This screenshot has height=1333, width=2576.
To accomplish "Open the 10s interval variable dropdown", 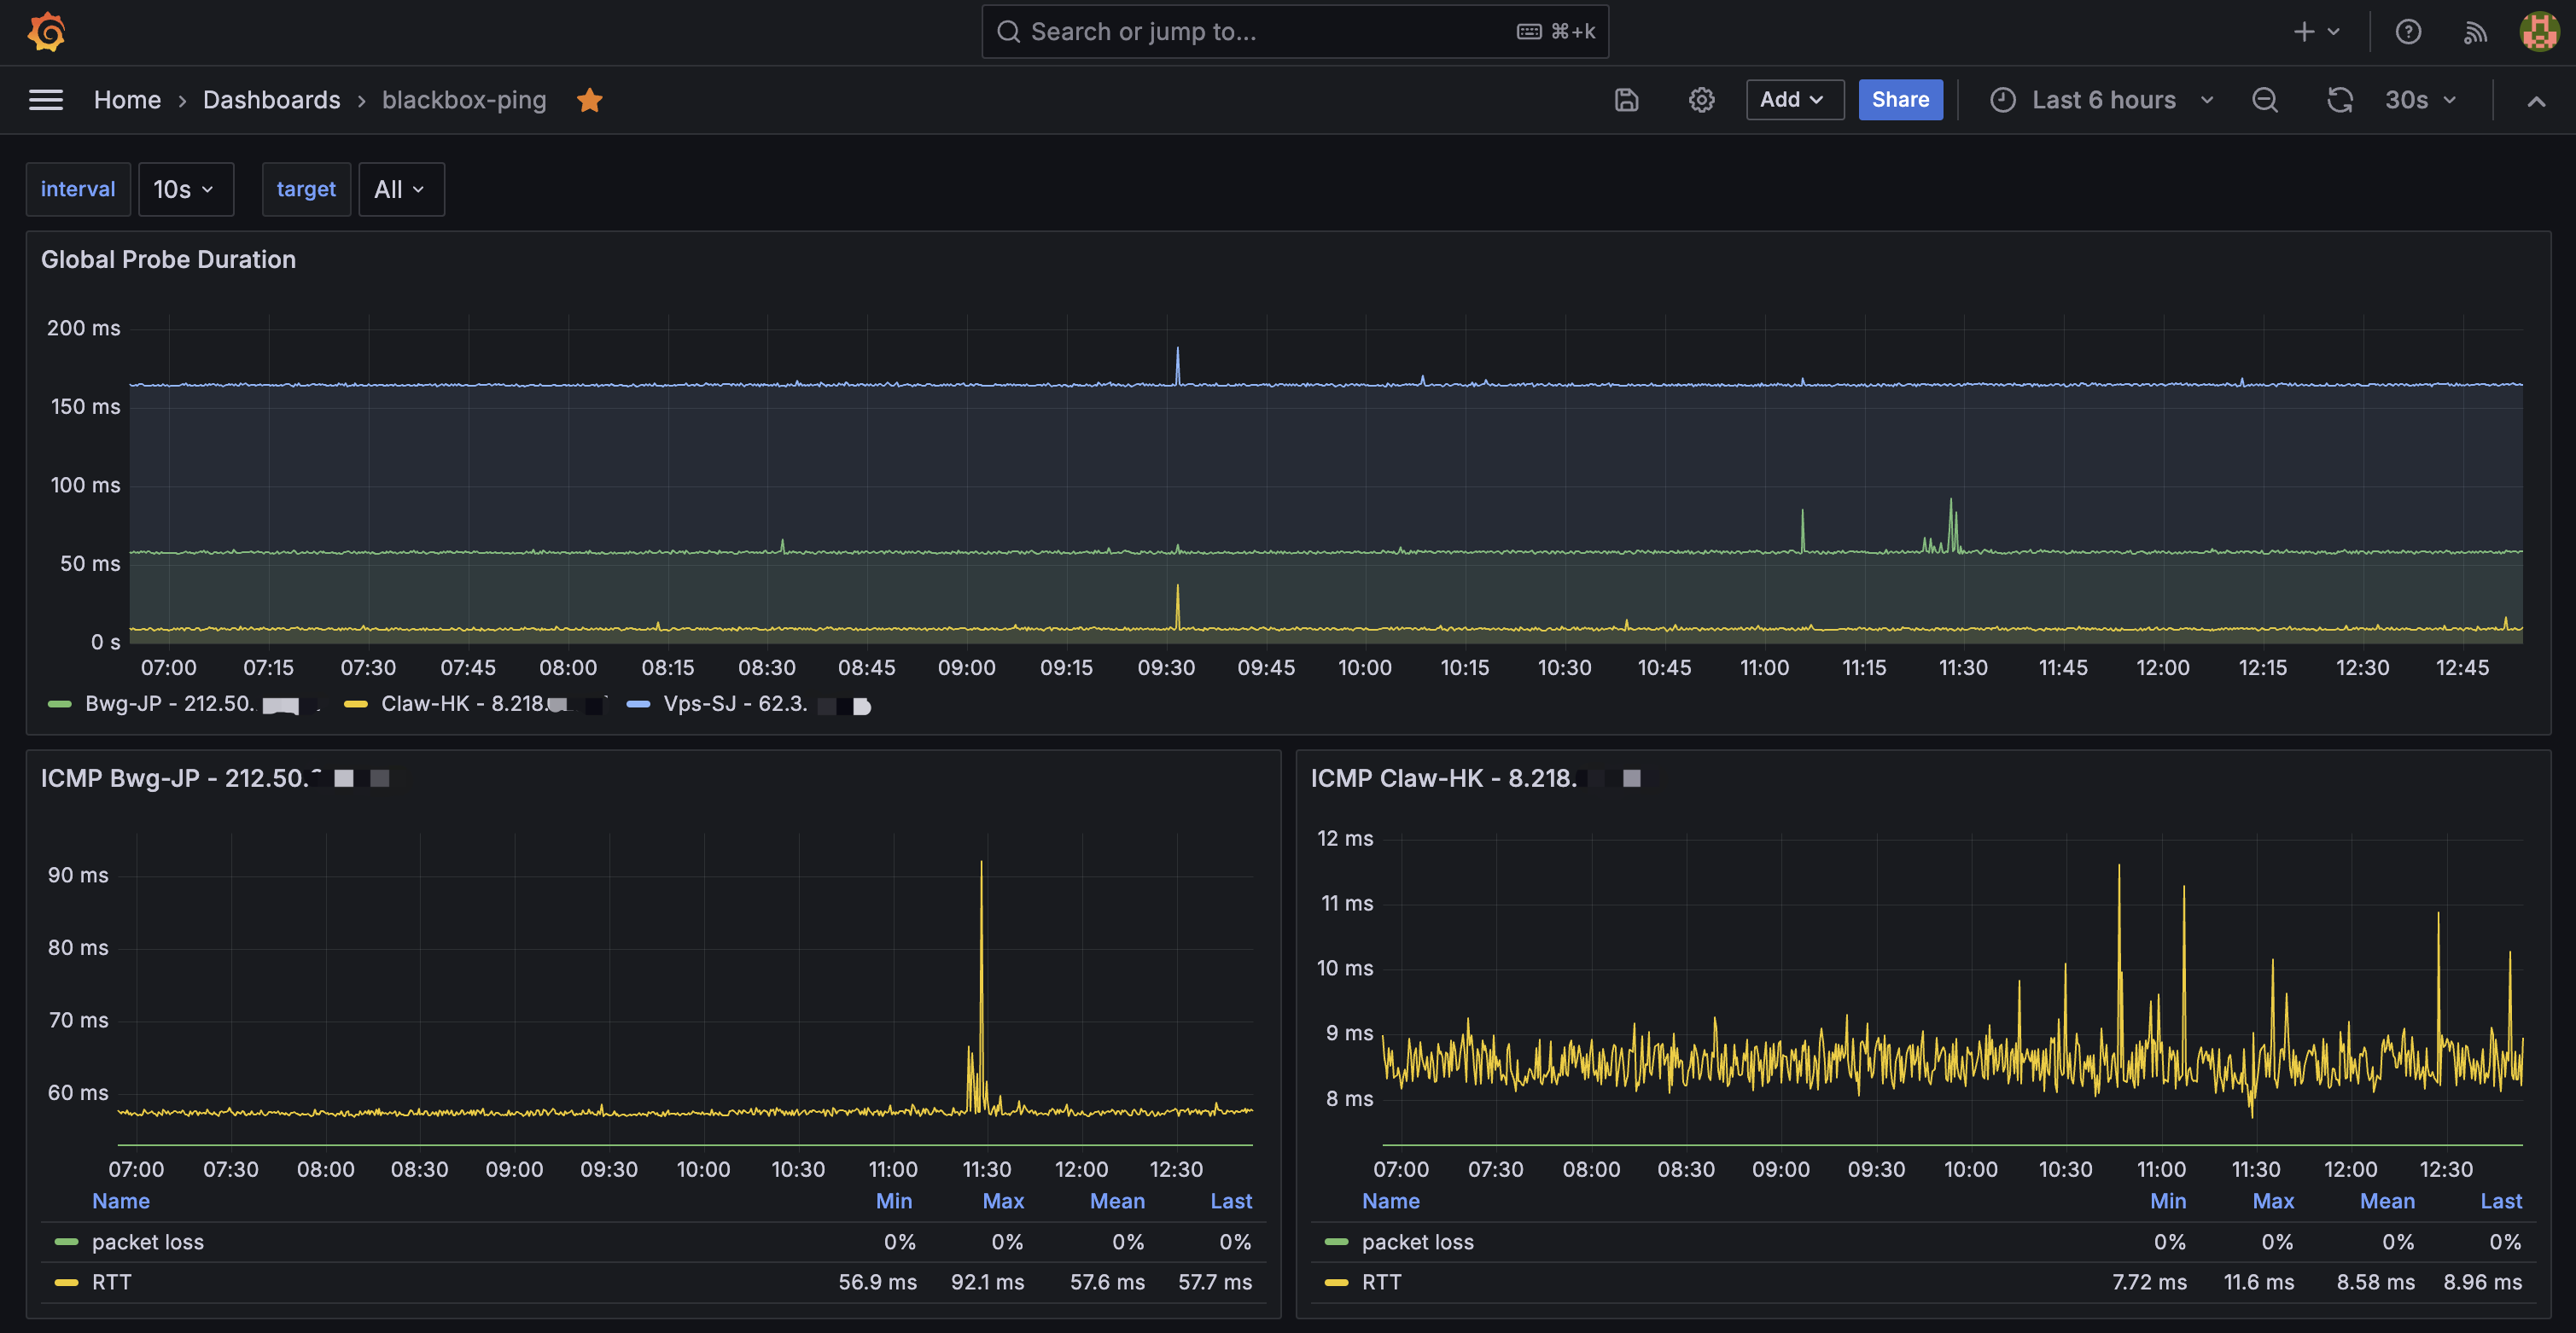I will [186, 189].
